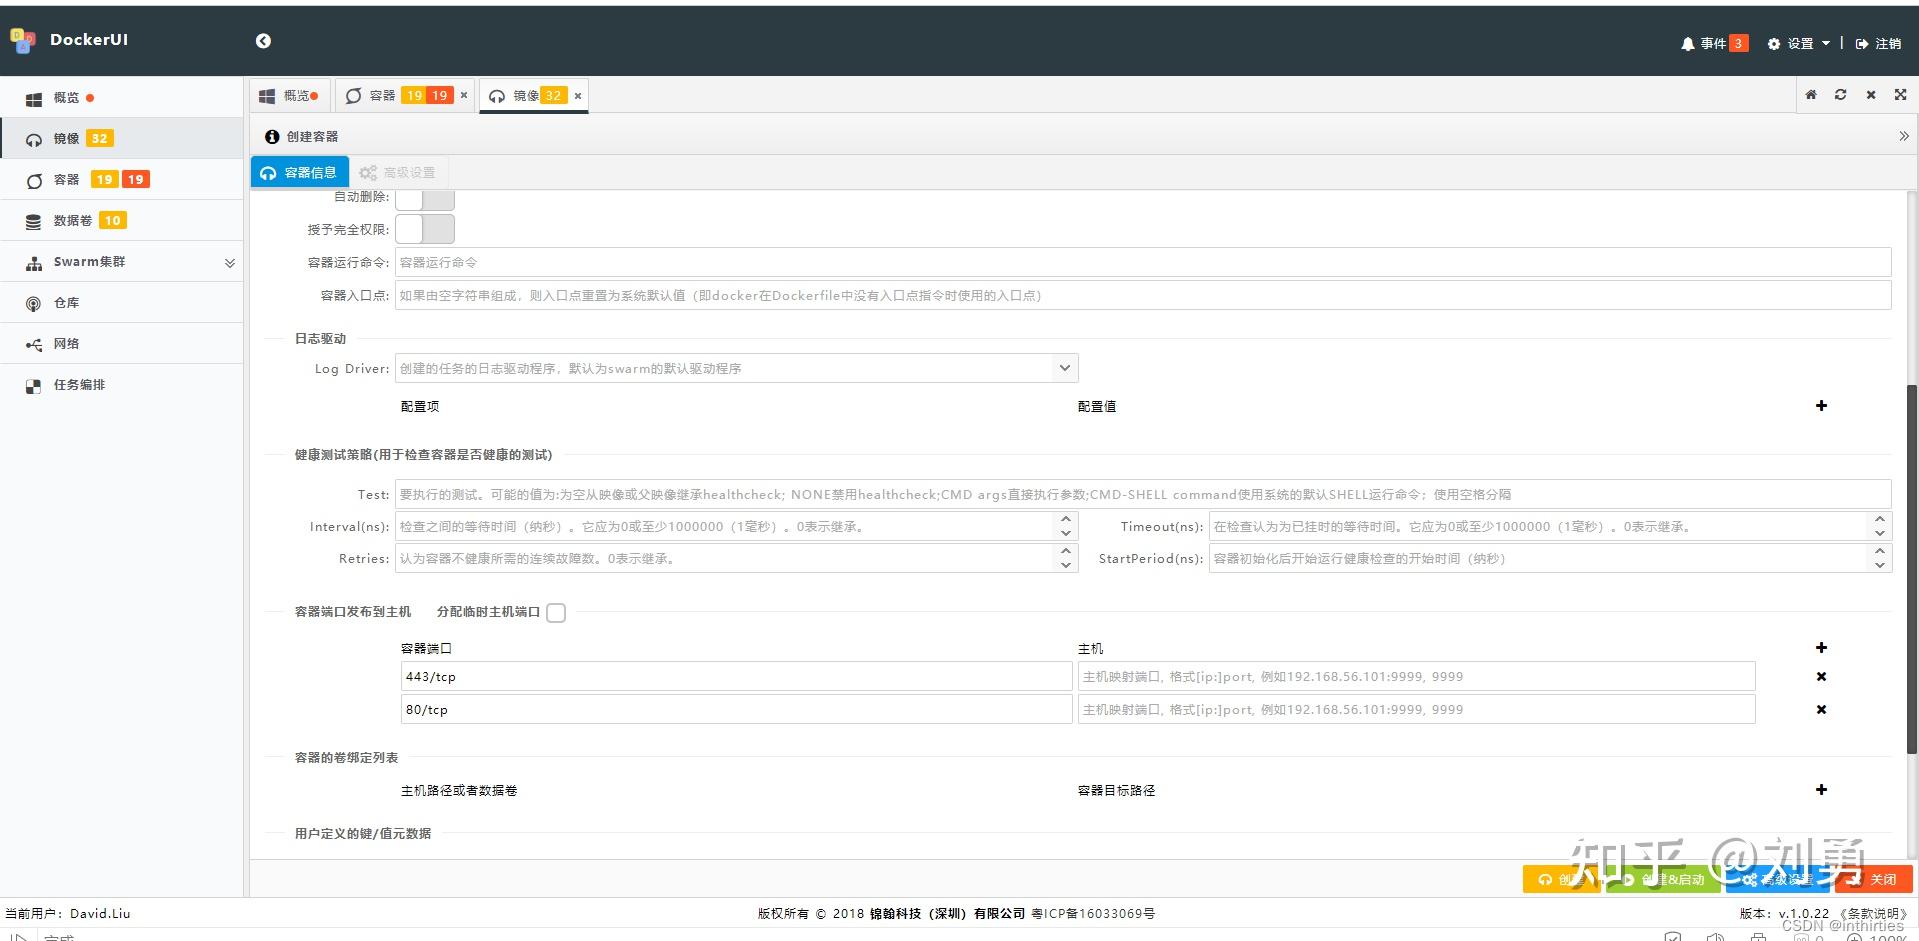Refresh the current tab view
1919x941 pixels.
1840,94
